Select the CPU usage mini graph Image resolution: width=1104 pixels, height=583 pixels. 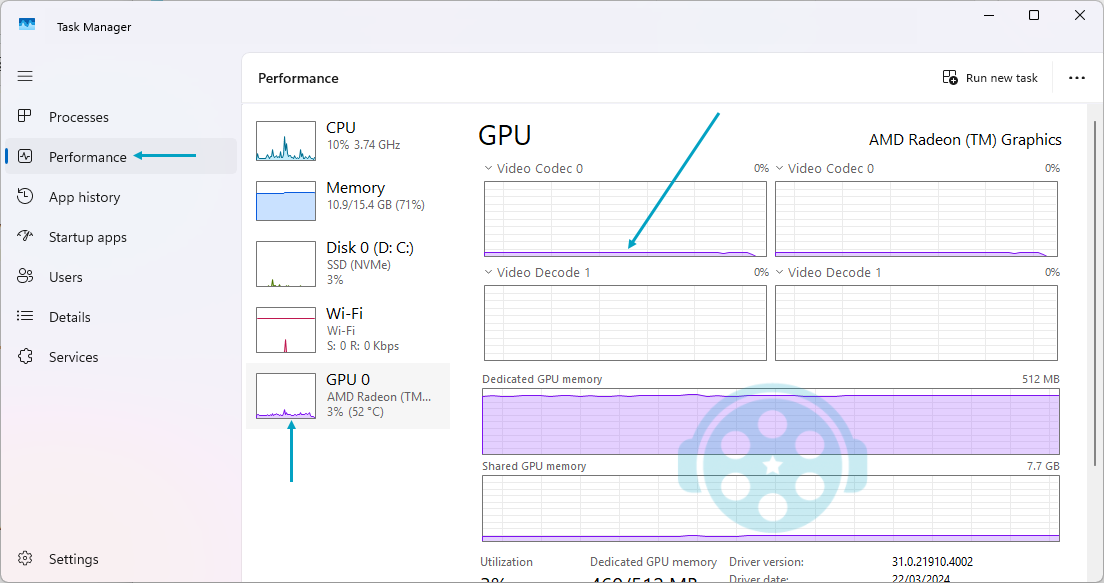[x=286, y=141]
